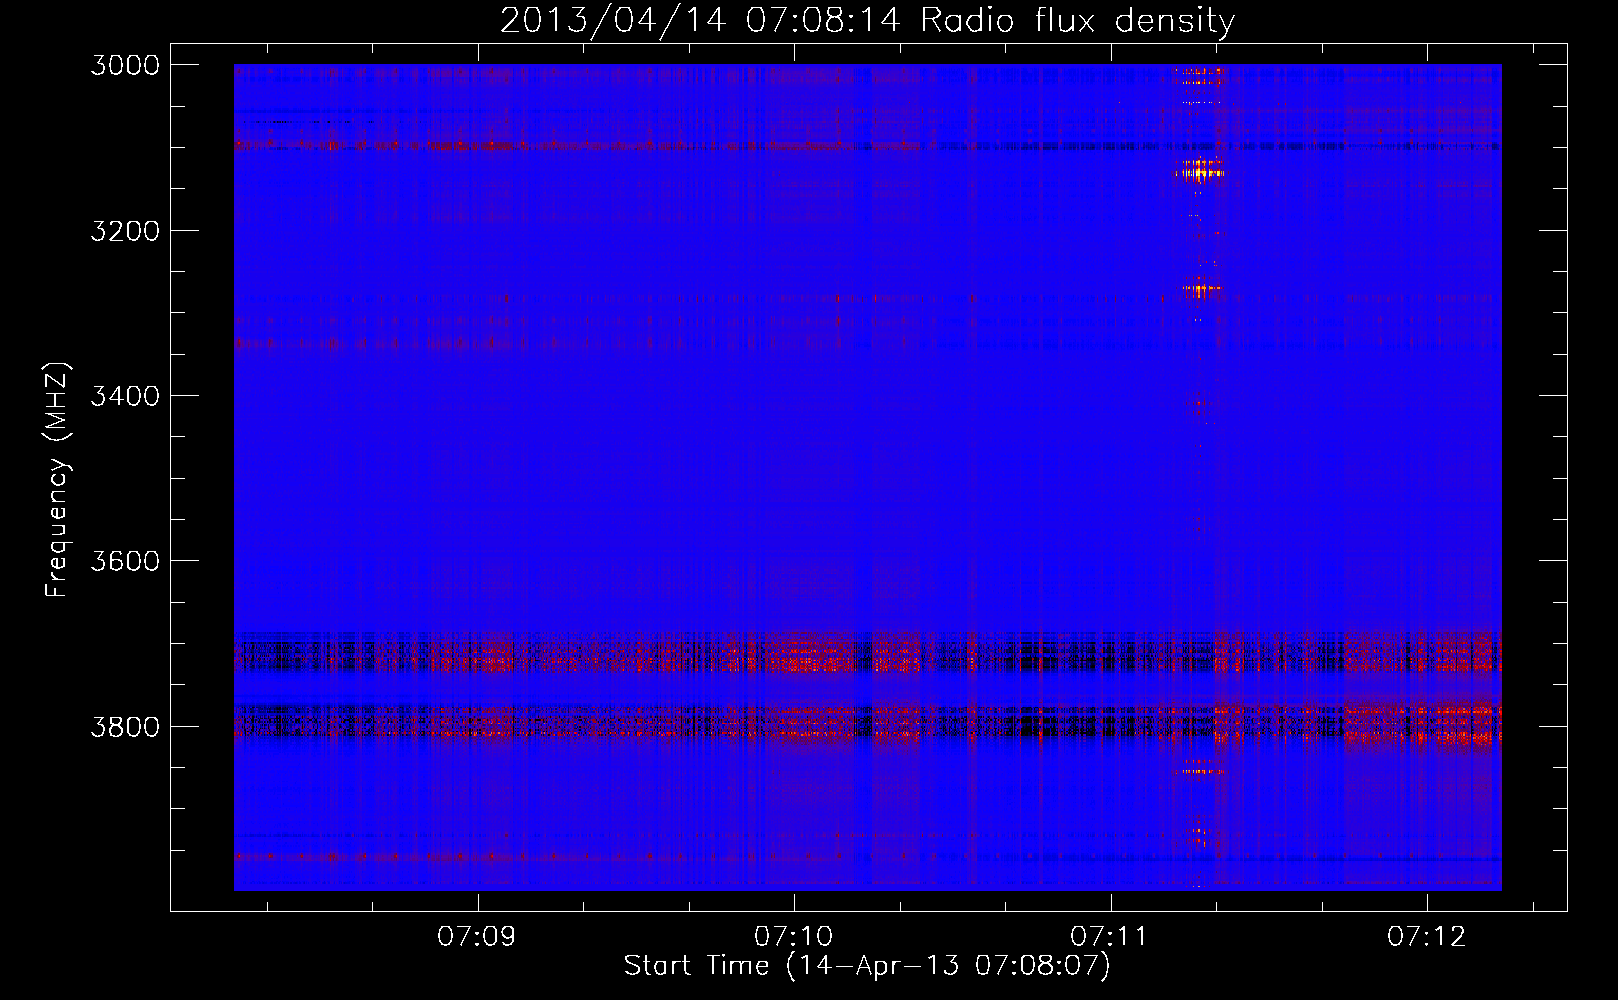
Task: Click the "Start Time (14-Apr-13 07:08:07)" axis label
Action: [x=867, y=966]
